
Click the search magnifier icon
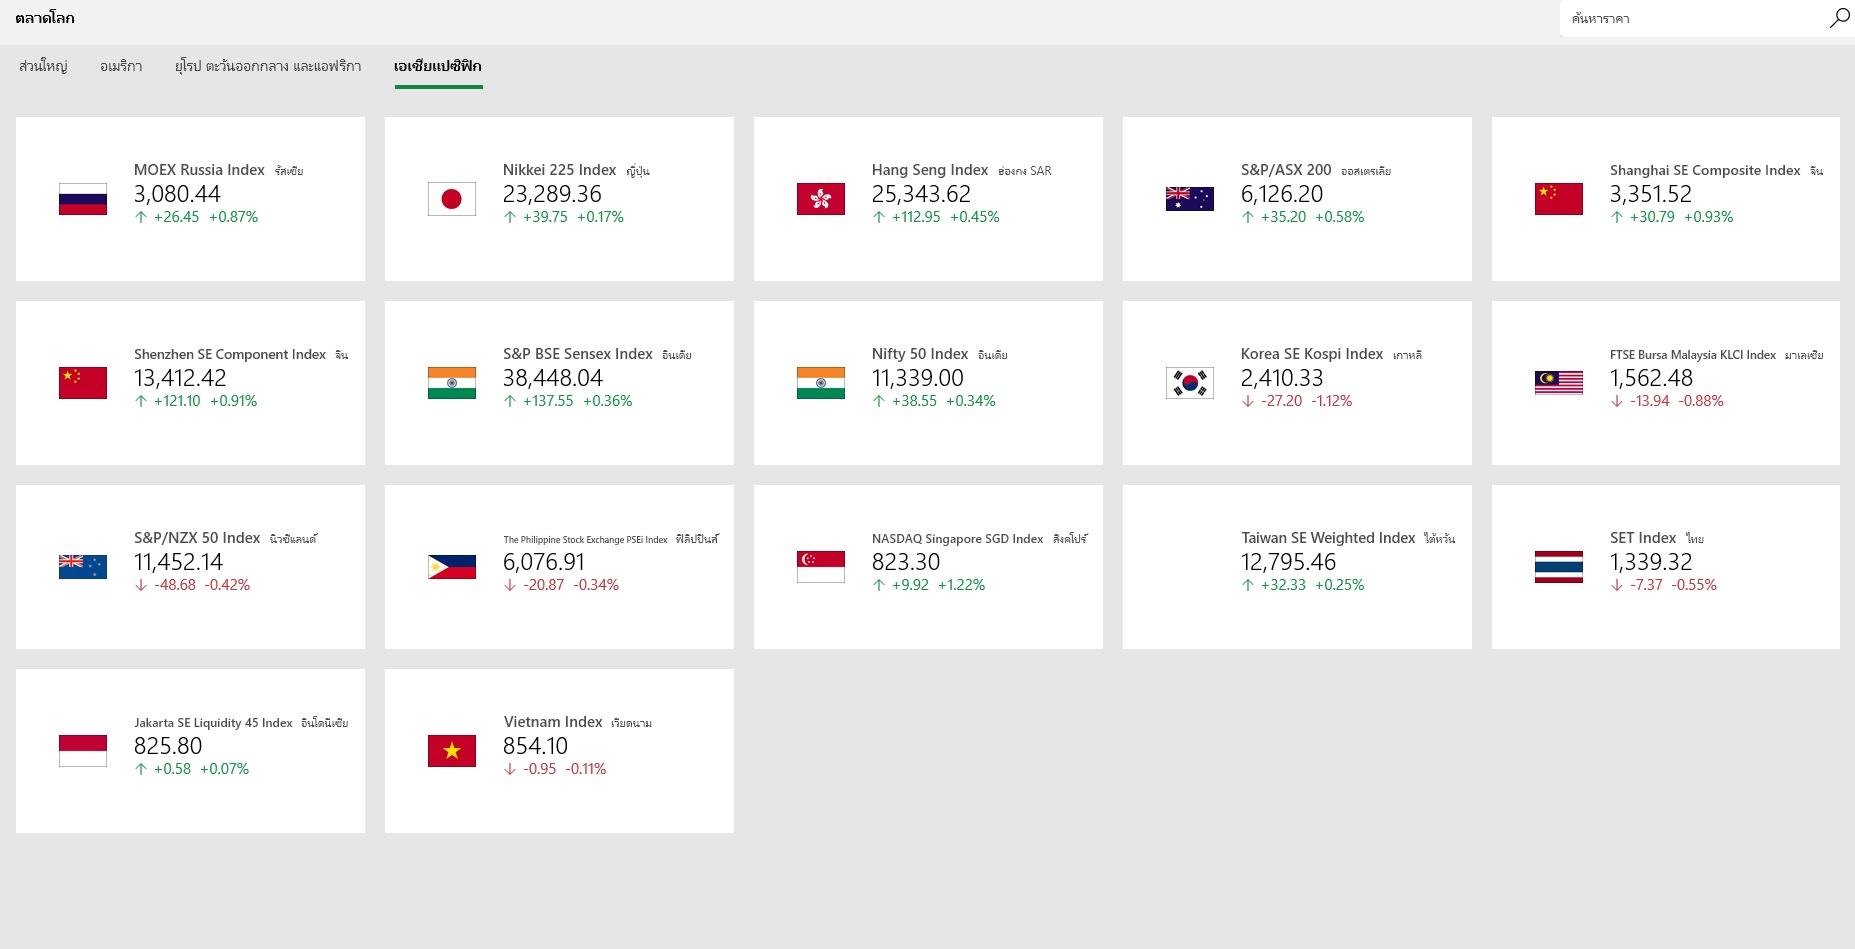point(1839,18)
